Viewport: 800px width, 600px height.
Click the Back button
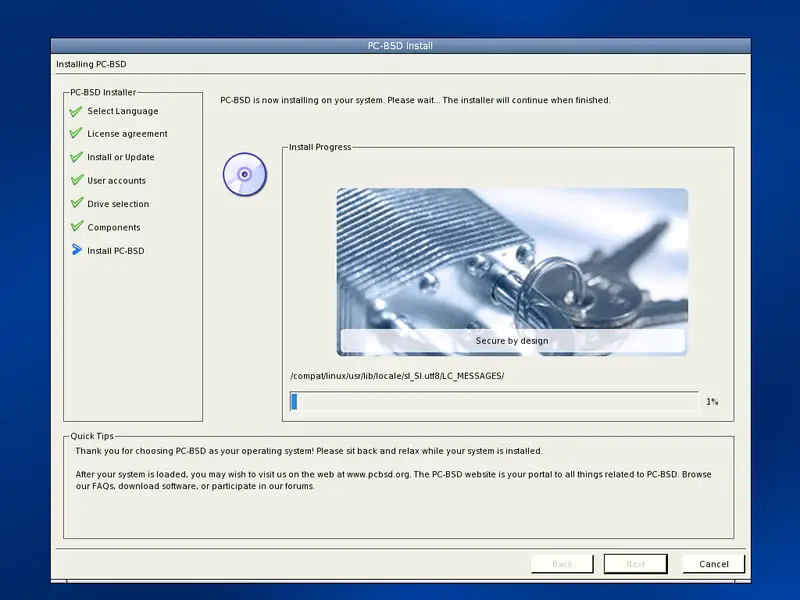tap(562, 564)
